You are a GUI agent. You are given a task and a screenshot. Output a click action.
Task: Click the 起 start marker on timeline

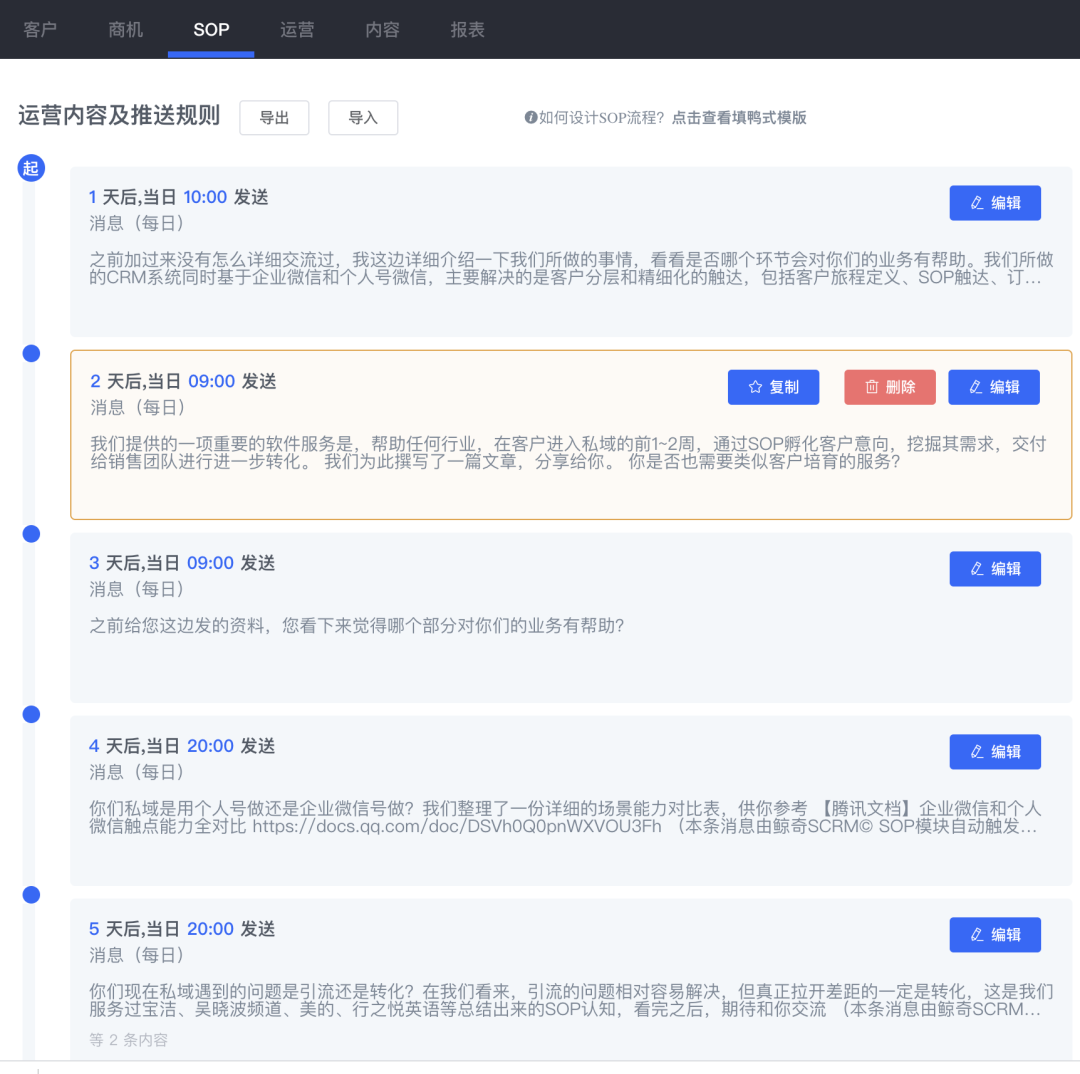click(x=31, y=168)
